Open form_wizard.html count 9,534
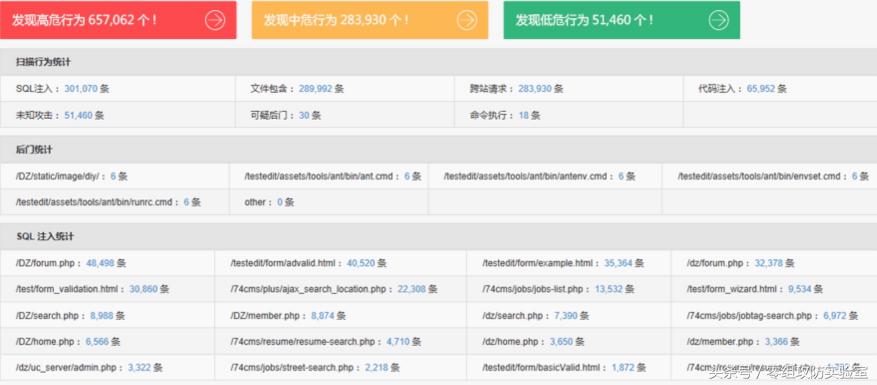877x385 pixels. tap(799, 289)
